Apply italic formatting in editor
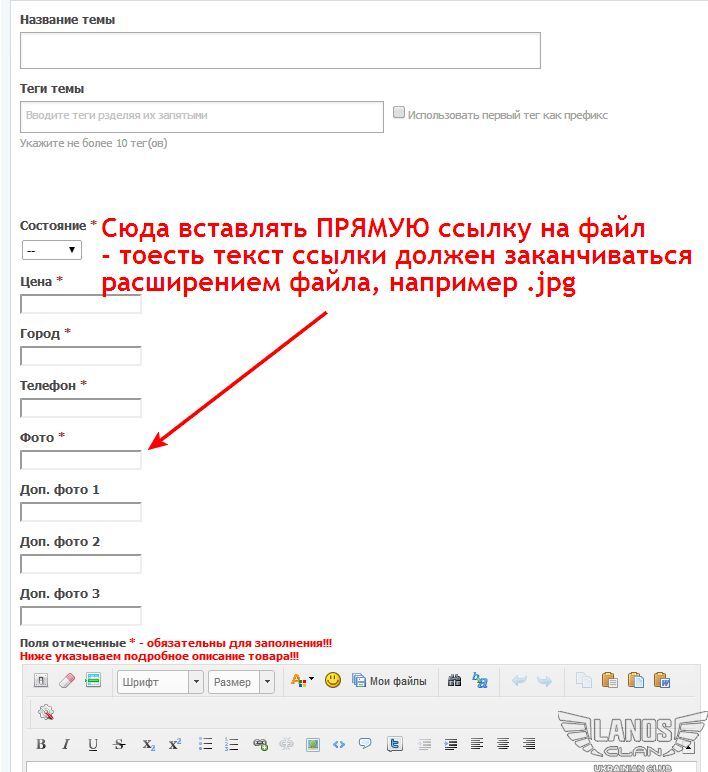 point(66,744)
